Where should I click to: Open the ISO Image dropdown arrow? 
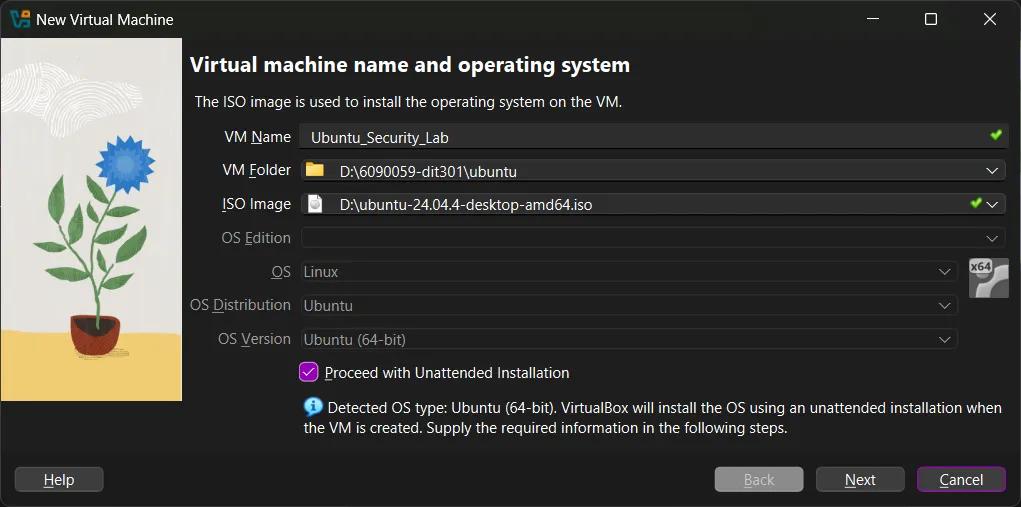pyautogui.click(x=992, y=204)
